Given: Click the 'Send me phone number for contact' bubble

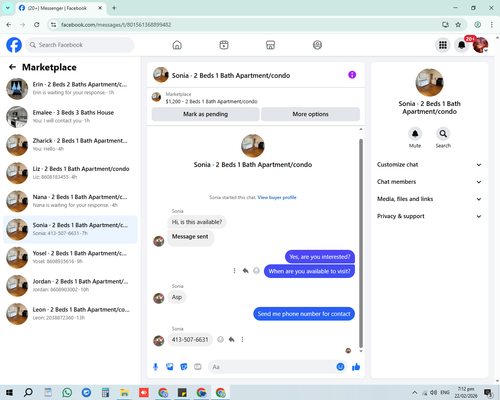Looking at the screenshot, I should (304, 314).
